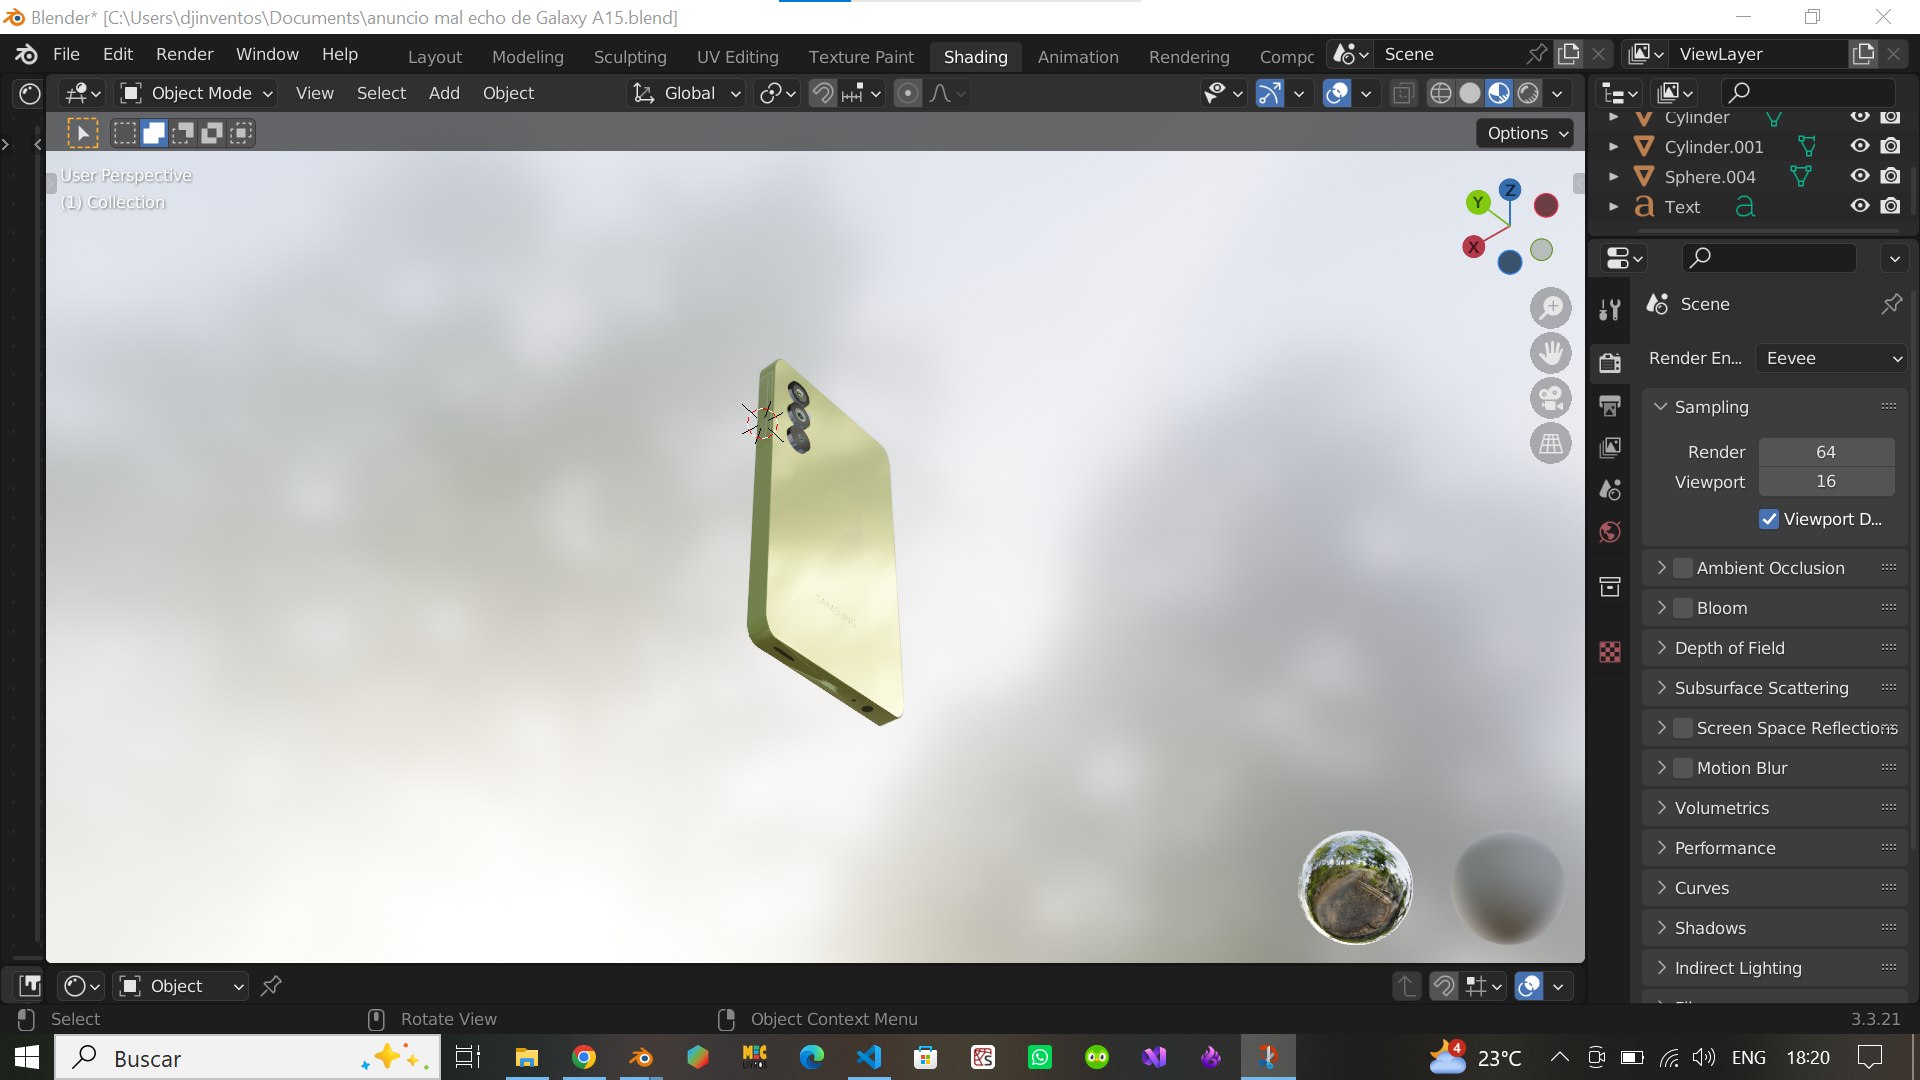Select rendered viewport shading
Image resolution: width=1920 pixels, height=1080 pixels.
pyautogui.click(x=1528, y=93)
